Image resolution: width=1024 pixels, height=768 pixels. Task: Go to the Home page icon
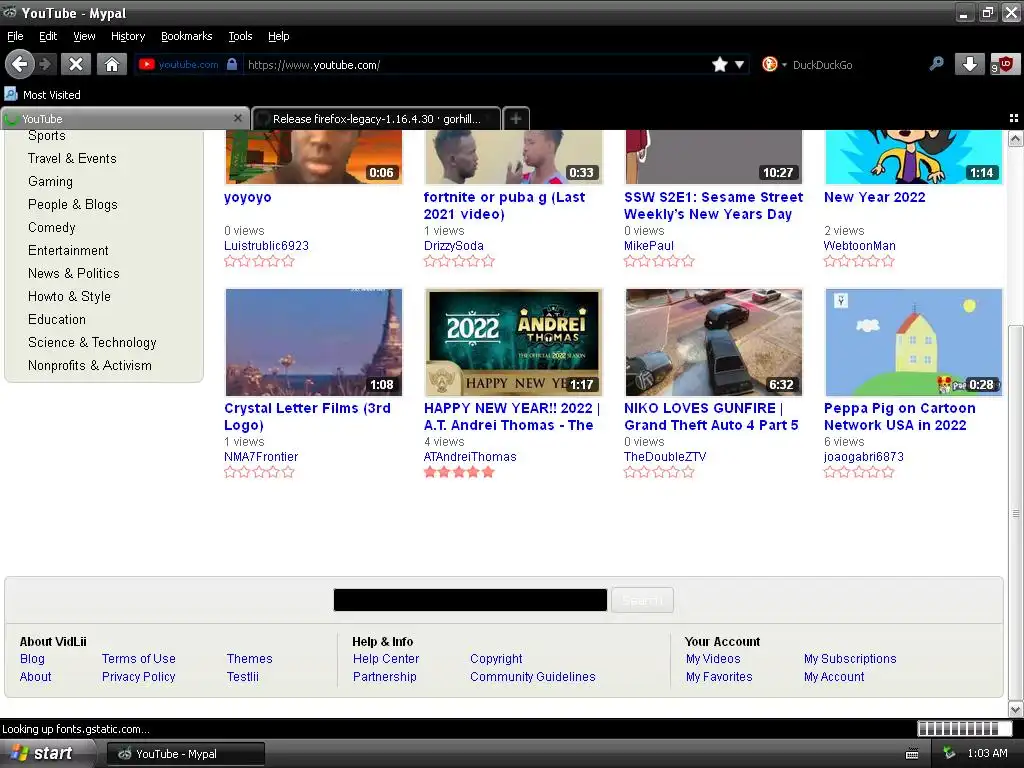pyautogui.click(x=112, y=64)
